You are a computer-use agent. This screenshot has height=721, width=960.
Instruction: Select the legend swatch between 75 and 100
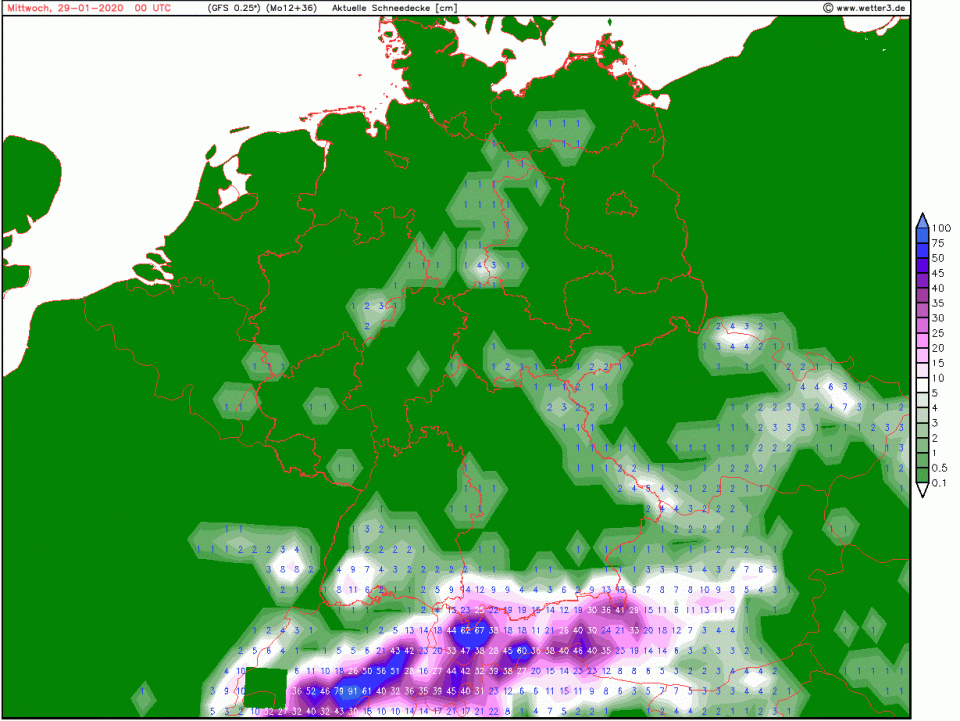[922, 235]
